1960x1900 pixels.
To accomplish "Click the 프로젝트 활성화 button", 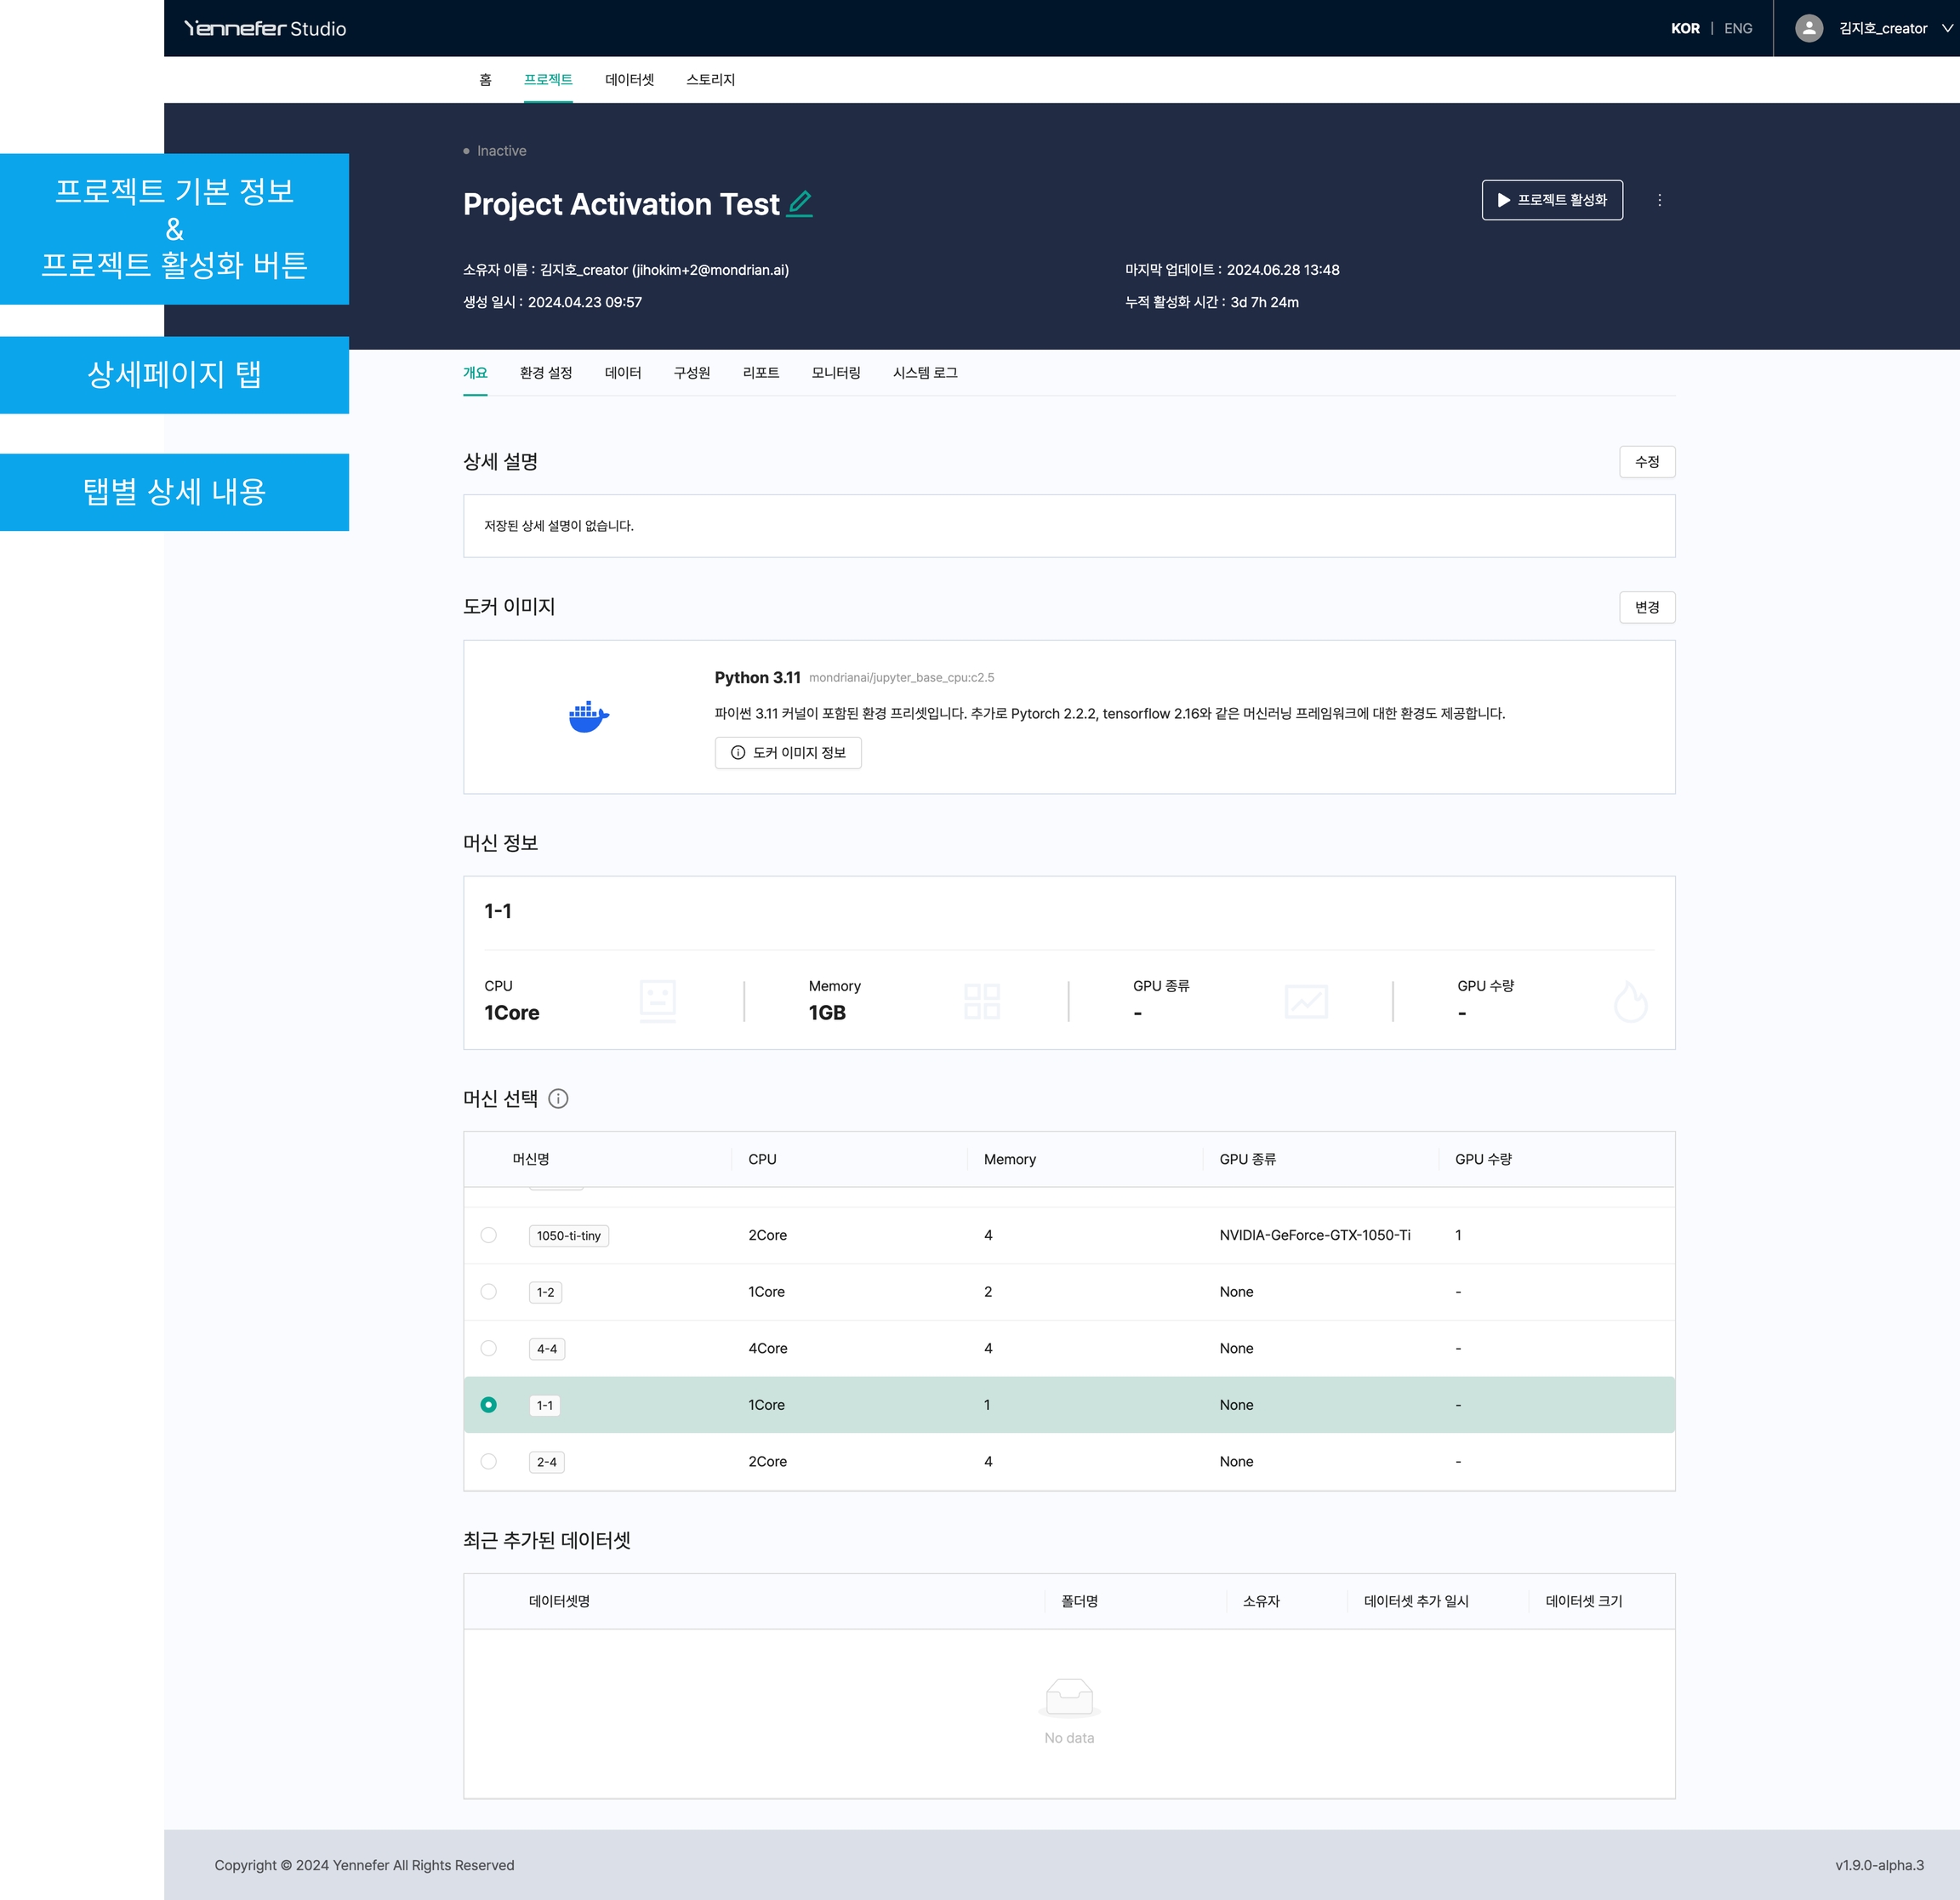I will (1551, 200).
